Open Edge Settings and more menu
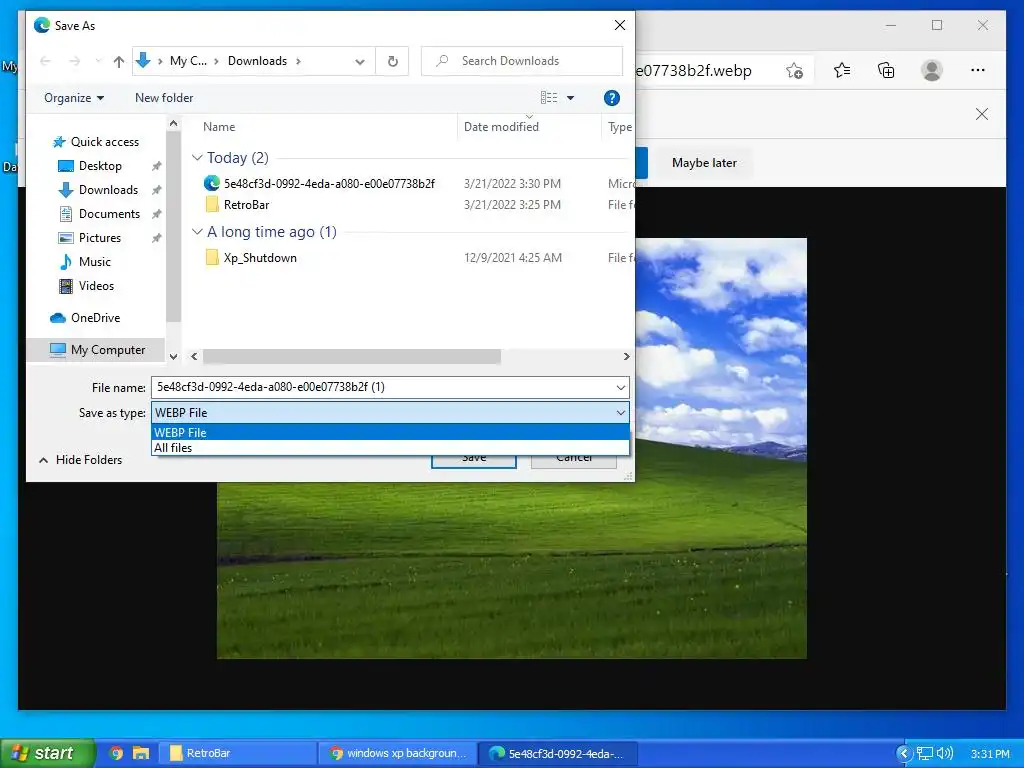The height and width of the screenshot is (768, 1024). pyautogui.click(x=978, y=71)
